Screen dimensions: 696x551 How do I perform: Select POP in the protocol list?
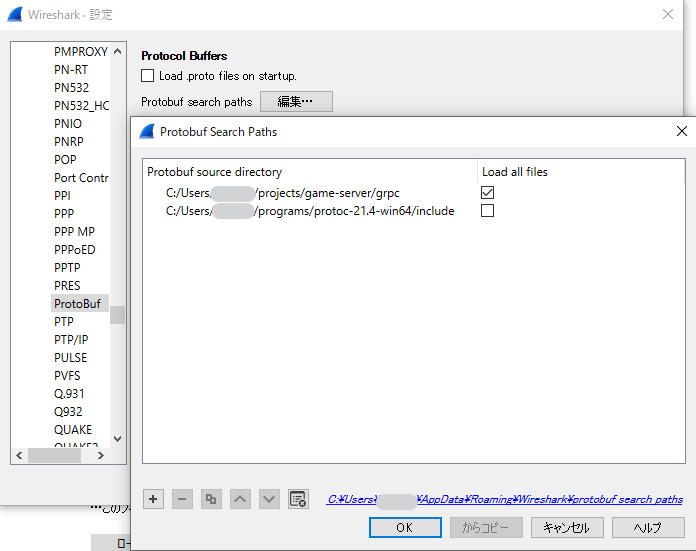tap(65, 160)
